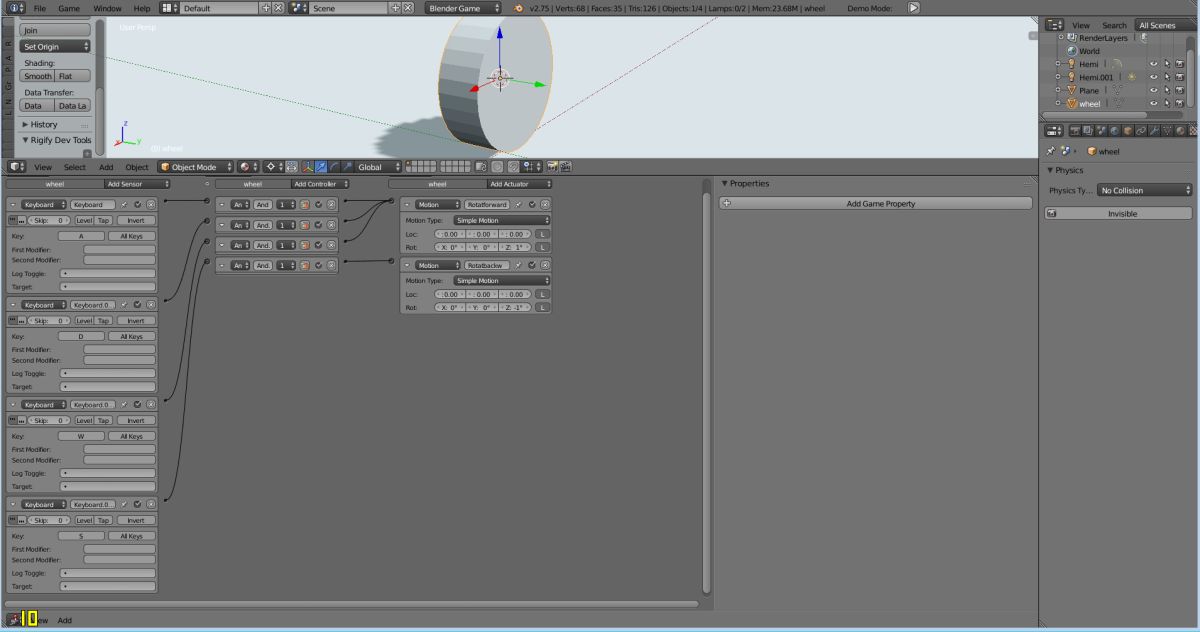Toggle Hemi lamp visibility eye

[x=1153, y=64]
